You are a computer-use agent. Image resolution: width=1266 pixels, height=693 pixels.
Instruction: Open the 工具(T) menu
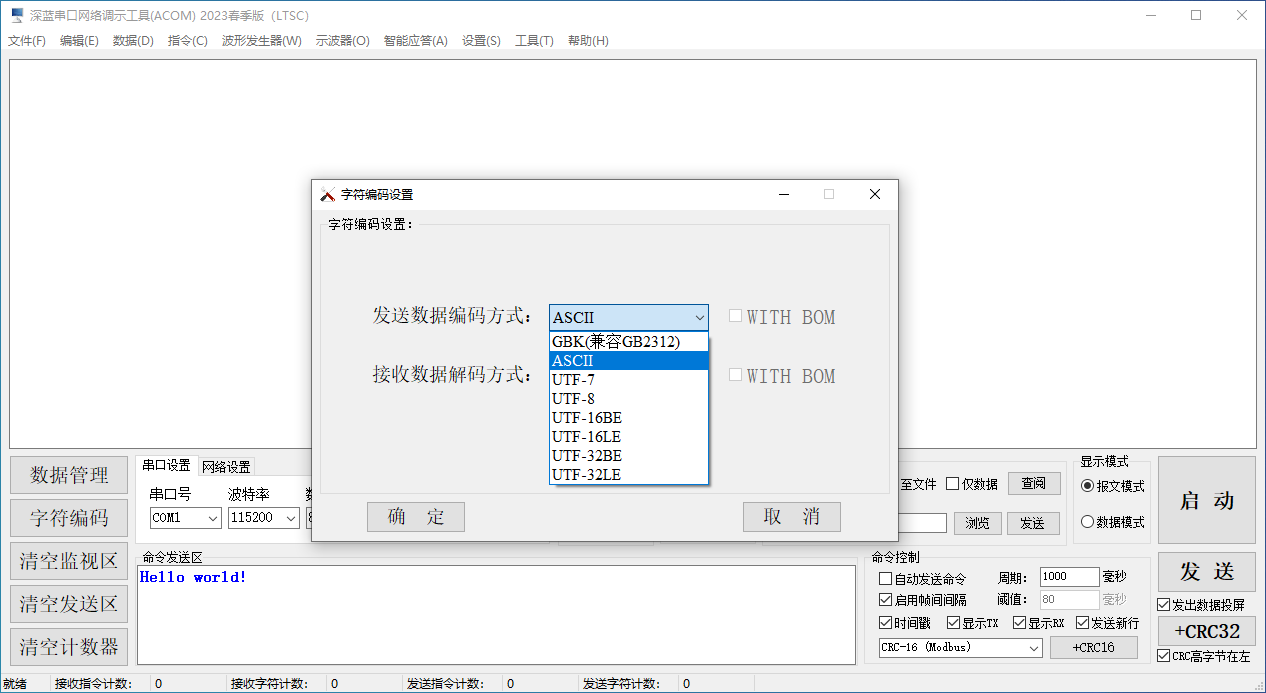click(x=534, y=41)
